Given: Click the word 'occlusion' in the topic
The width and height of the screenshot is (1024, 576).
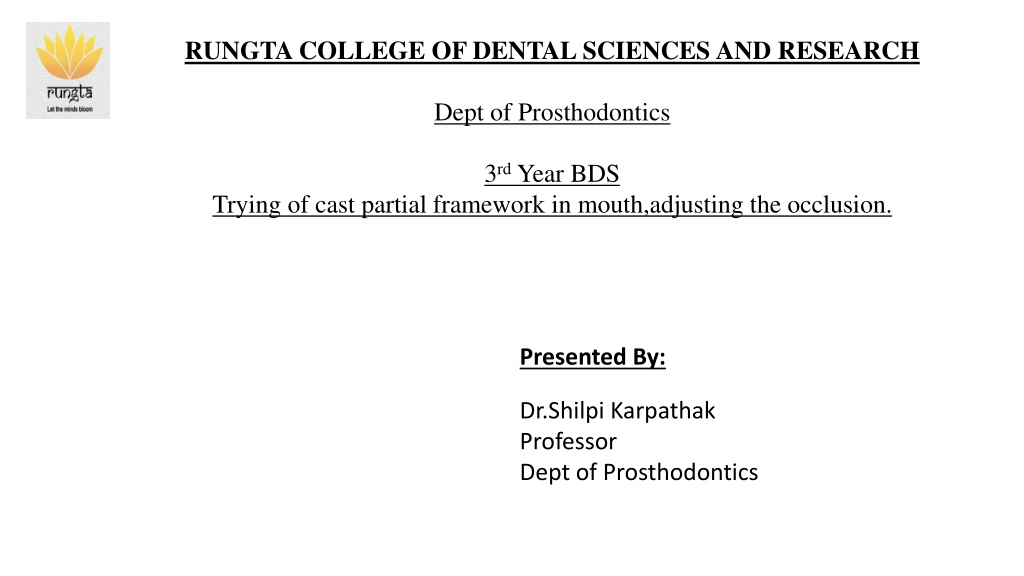Looking at the screenshot, I should point(836,204).
